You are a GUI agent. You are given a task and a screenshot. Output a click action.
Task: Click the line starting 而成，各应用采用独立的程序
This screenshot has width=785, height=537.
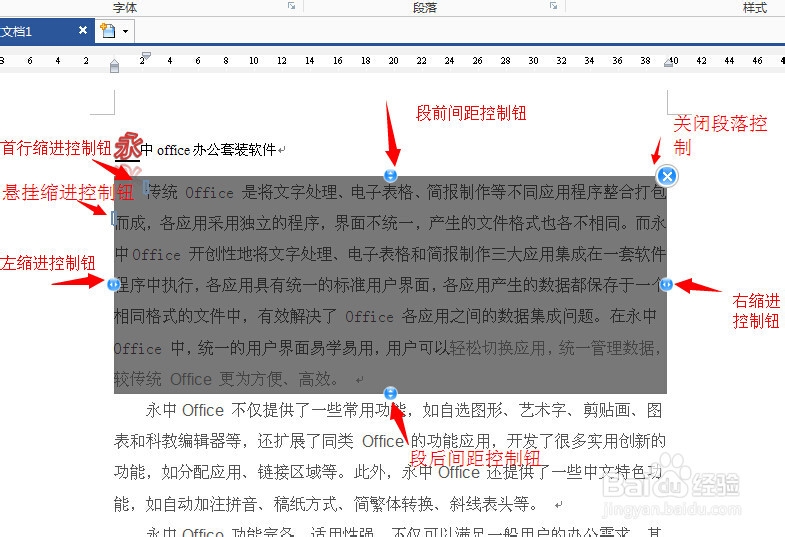click(390, 223)
